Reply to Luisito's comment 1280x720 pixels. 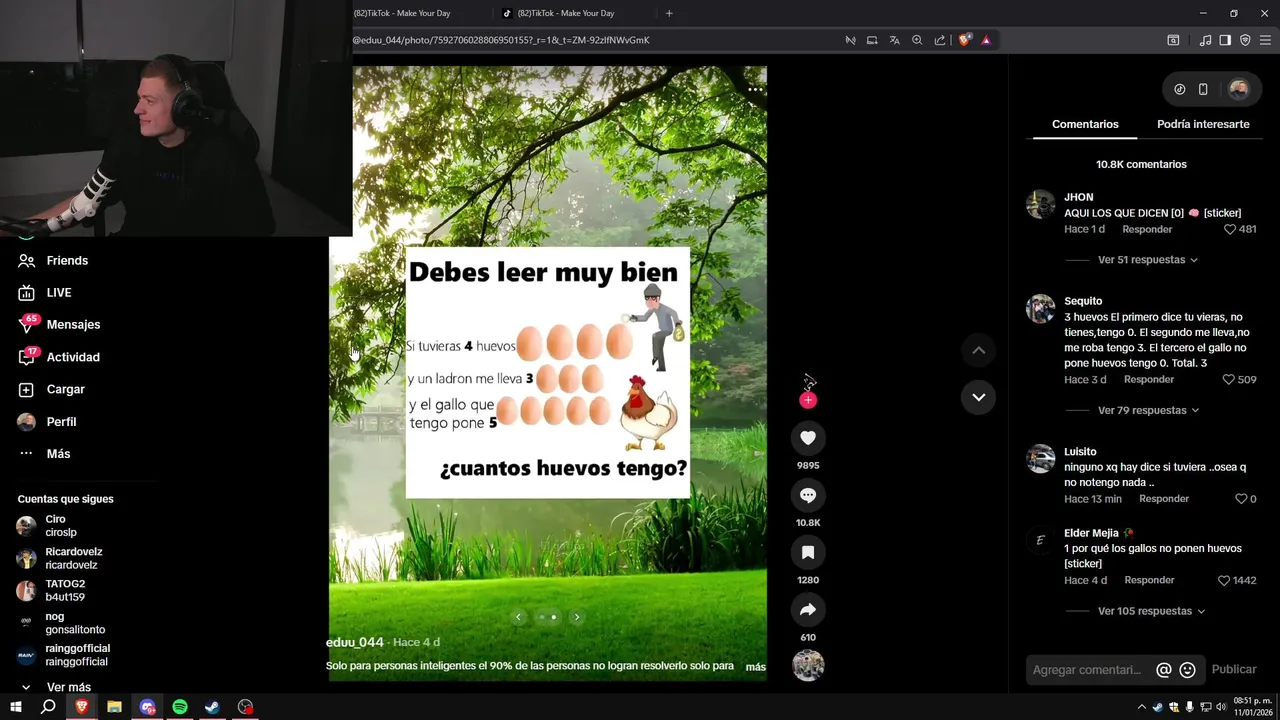point(1164,499)
